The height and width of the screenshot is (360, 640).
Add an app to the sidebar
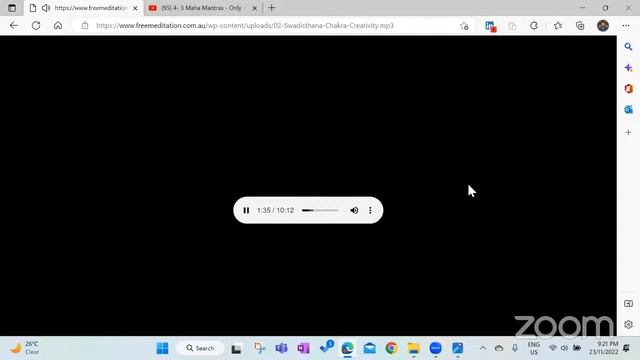click(628, 132)
